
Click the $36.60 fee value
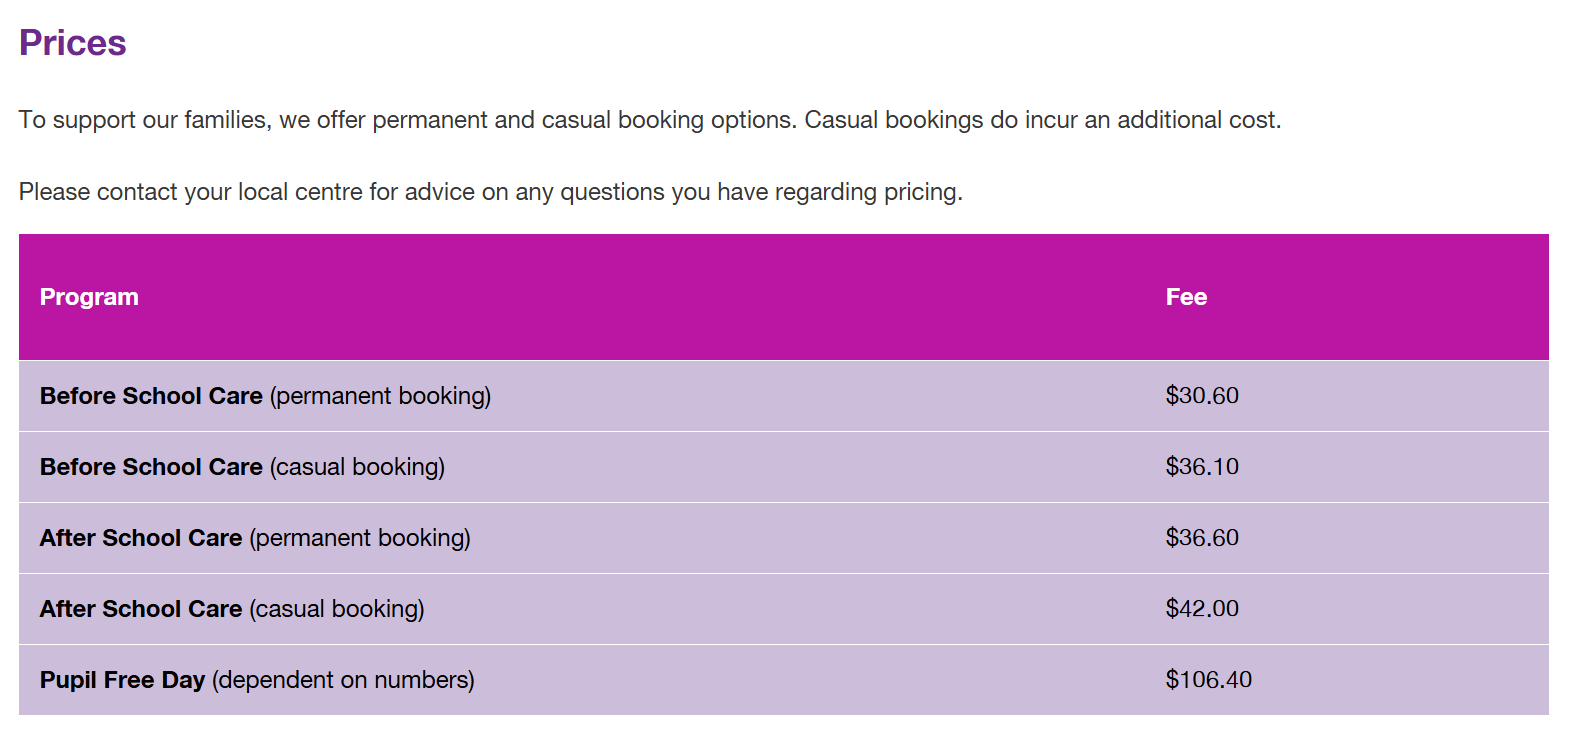1202,538
